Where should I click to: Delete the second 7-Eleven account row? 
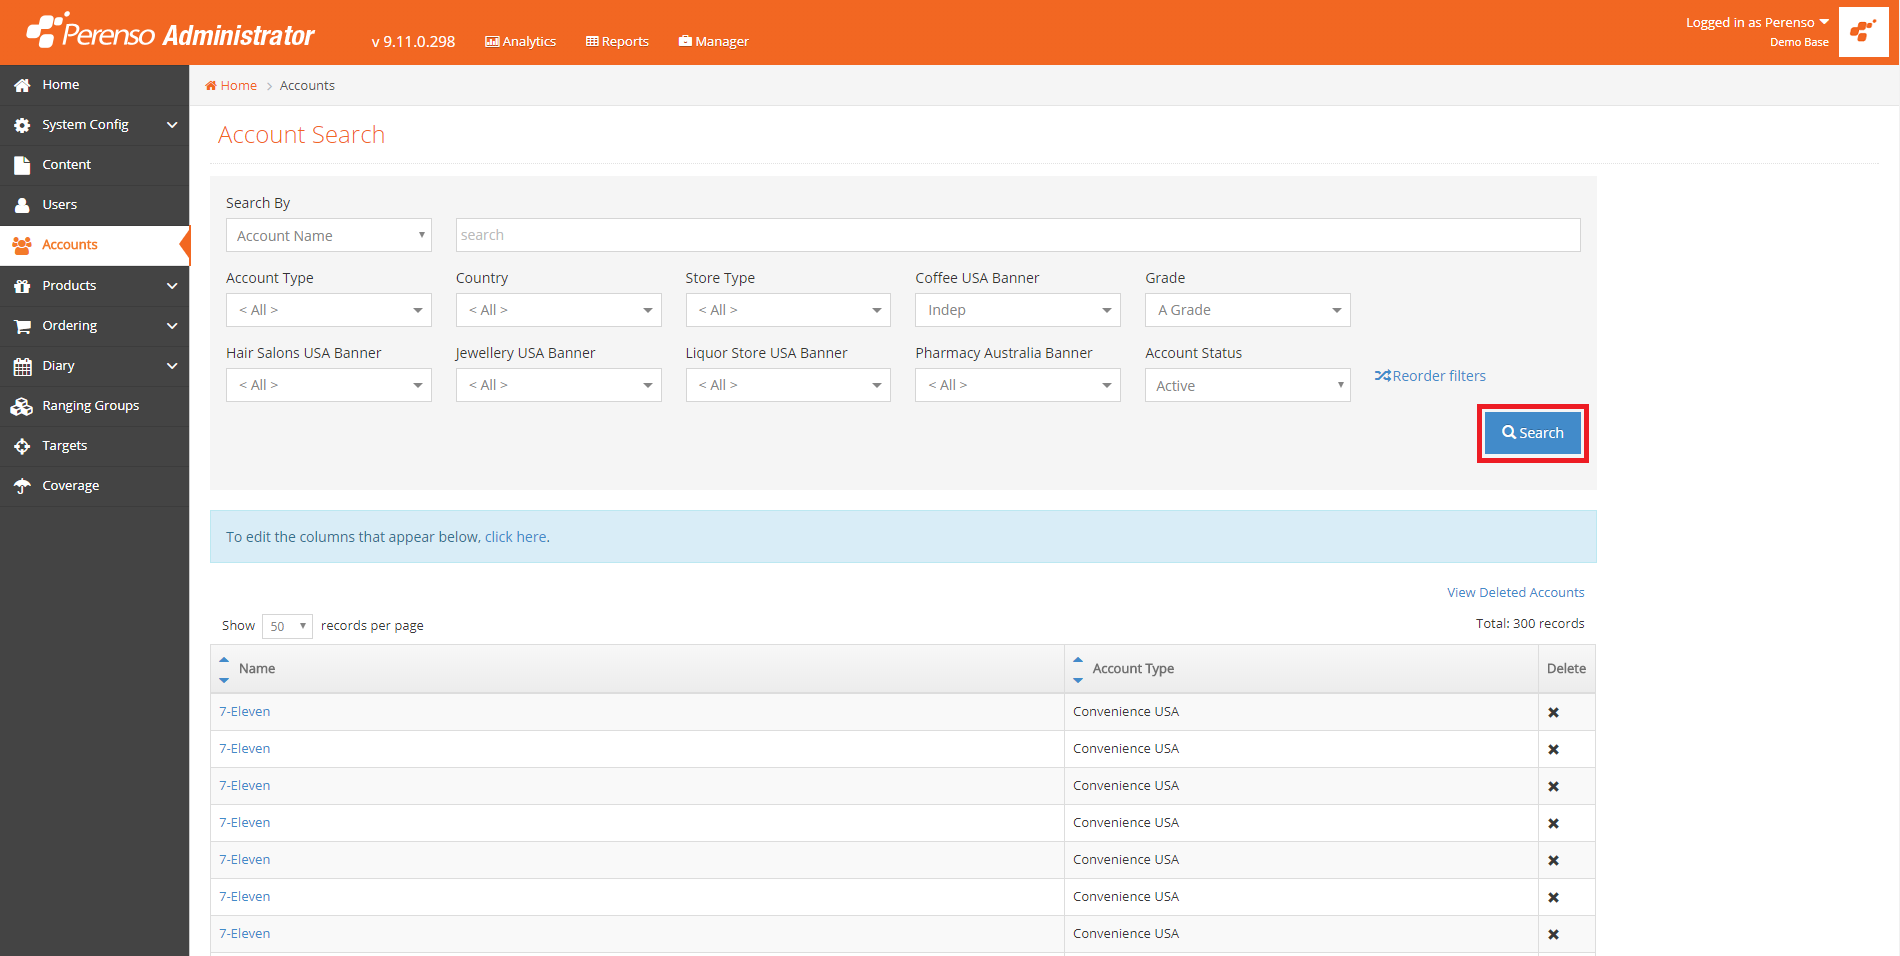pyautogui.click(x=1553, y=750)
